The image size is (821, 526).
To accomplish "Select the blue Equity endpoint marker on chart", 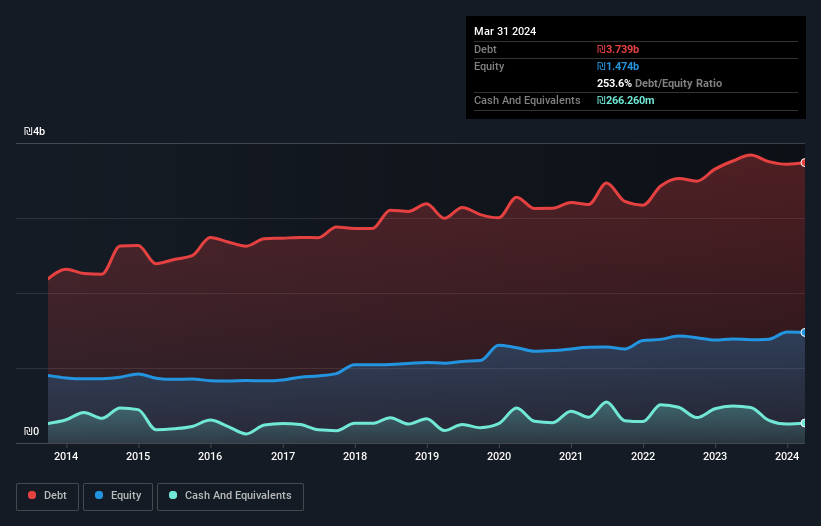I will pos(804,332).
